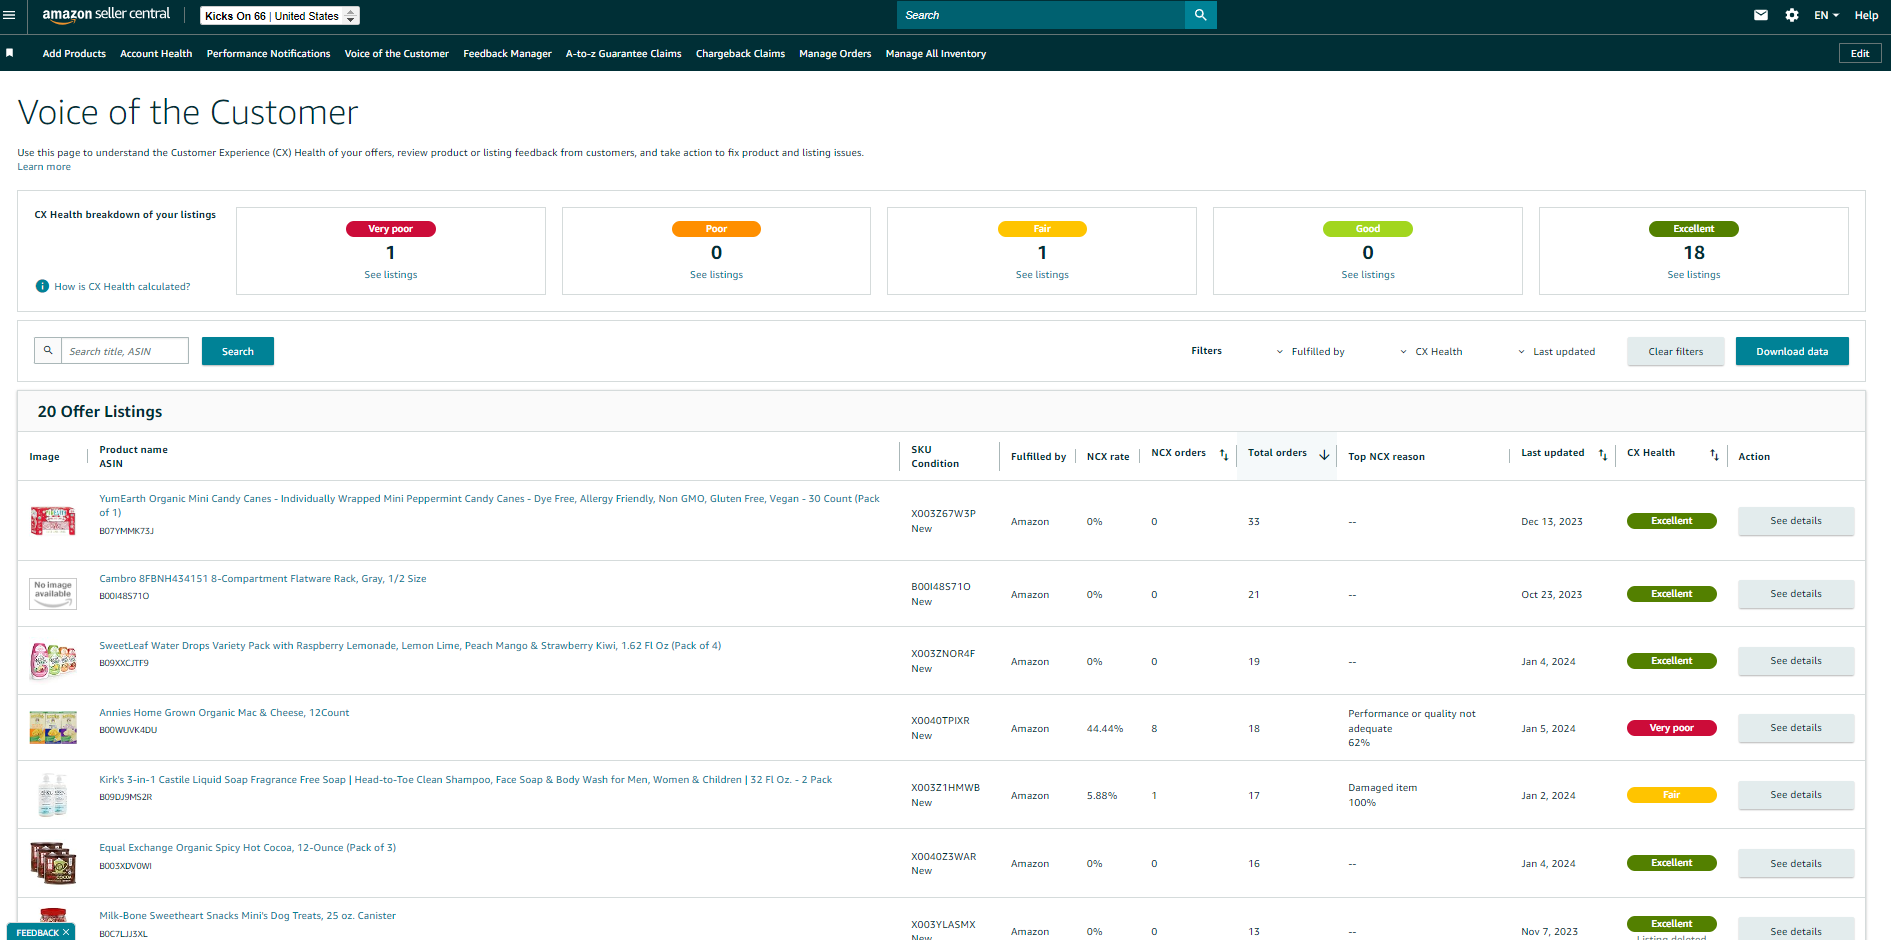Open Manage All Inventory menu item
1891x940 pixels.
pyautogui.click(x=935, y=54)
